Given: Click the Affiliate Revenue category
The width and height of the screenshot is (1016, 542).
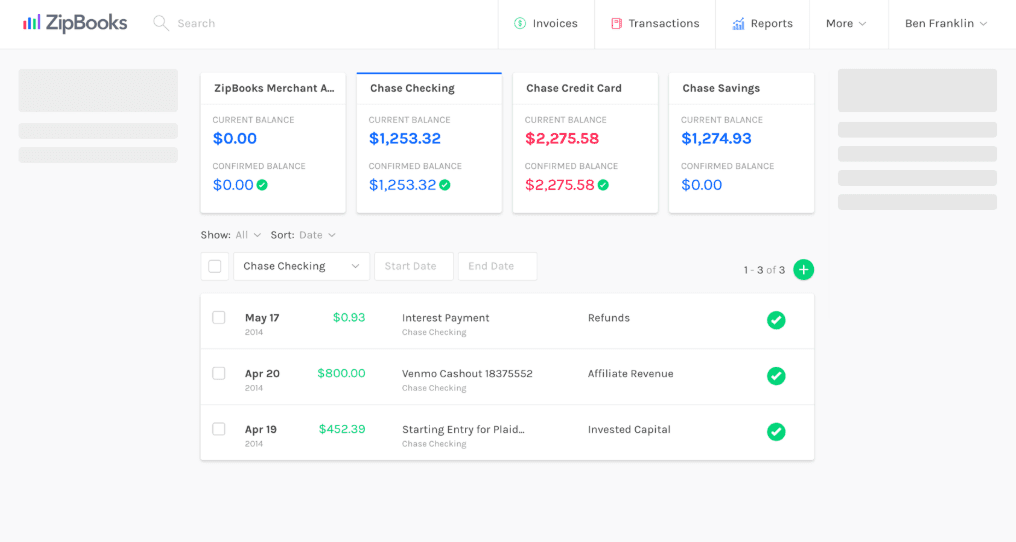Looking at the screenshot, I should 630,373.
